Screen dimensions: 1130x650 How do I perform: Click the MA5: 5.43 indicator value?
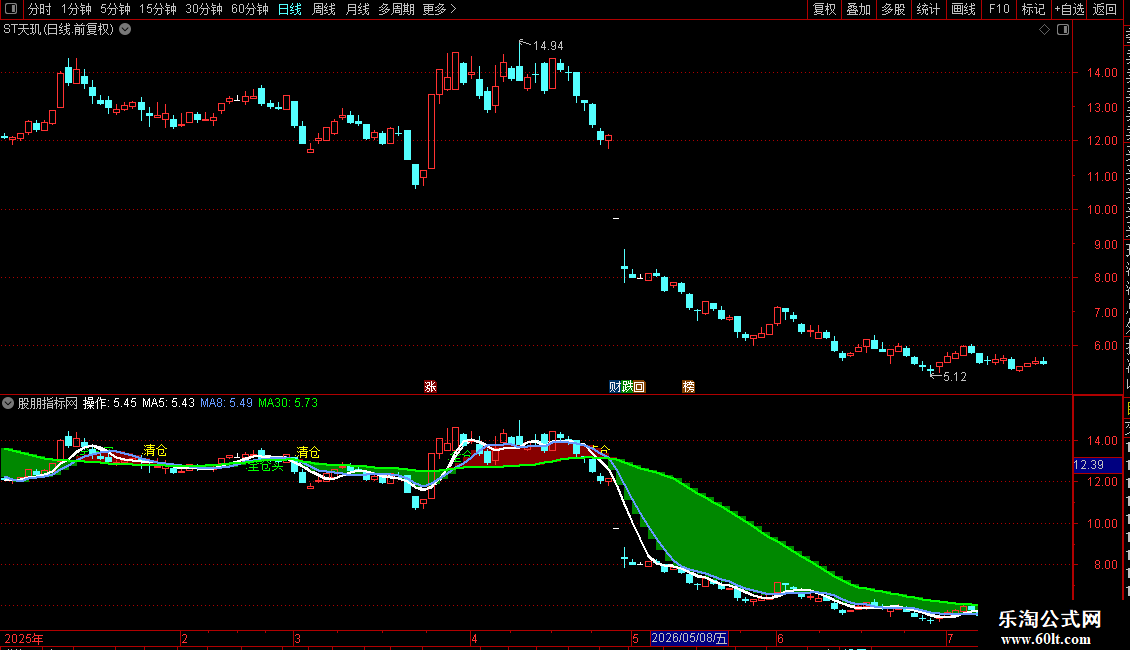[168, 403]
